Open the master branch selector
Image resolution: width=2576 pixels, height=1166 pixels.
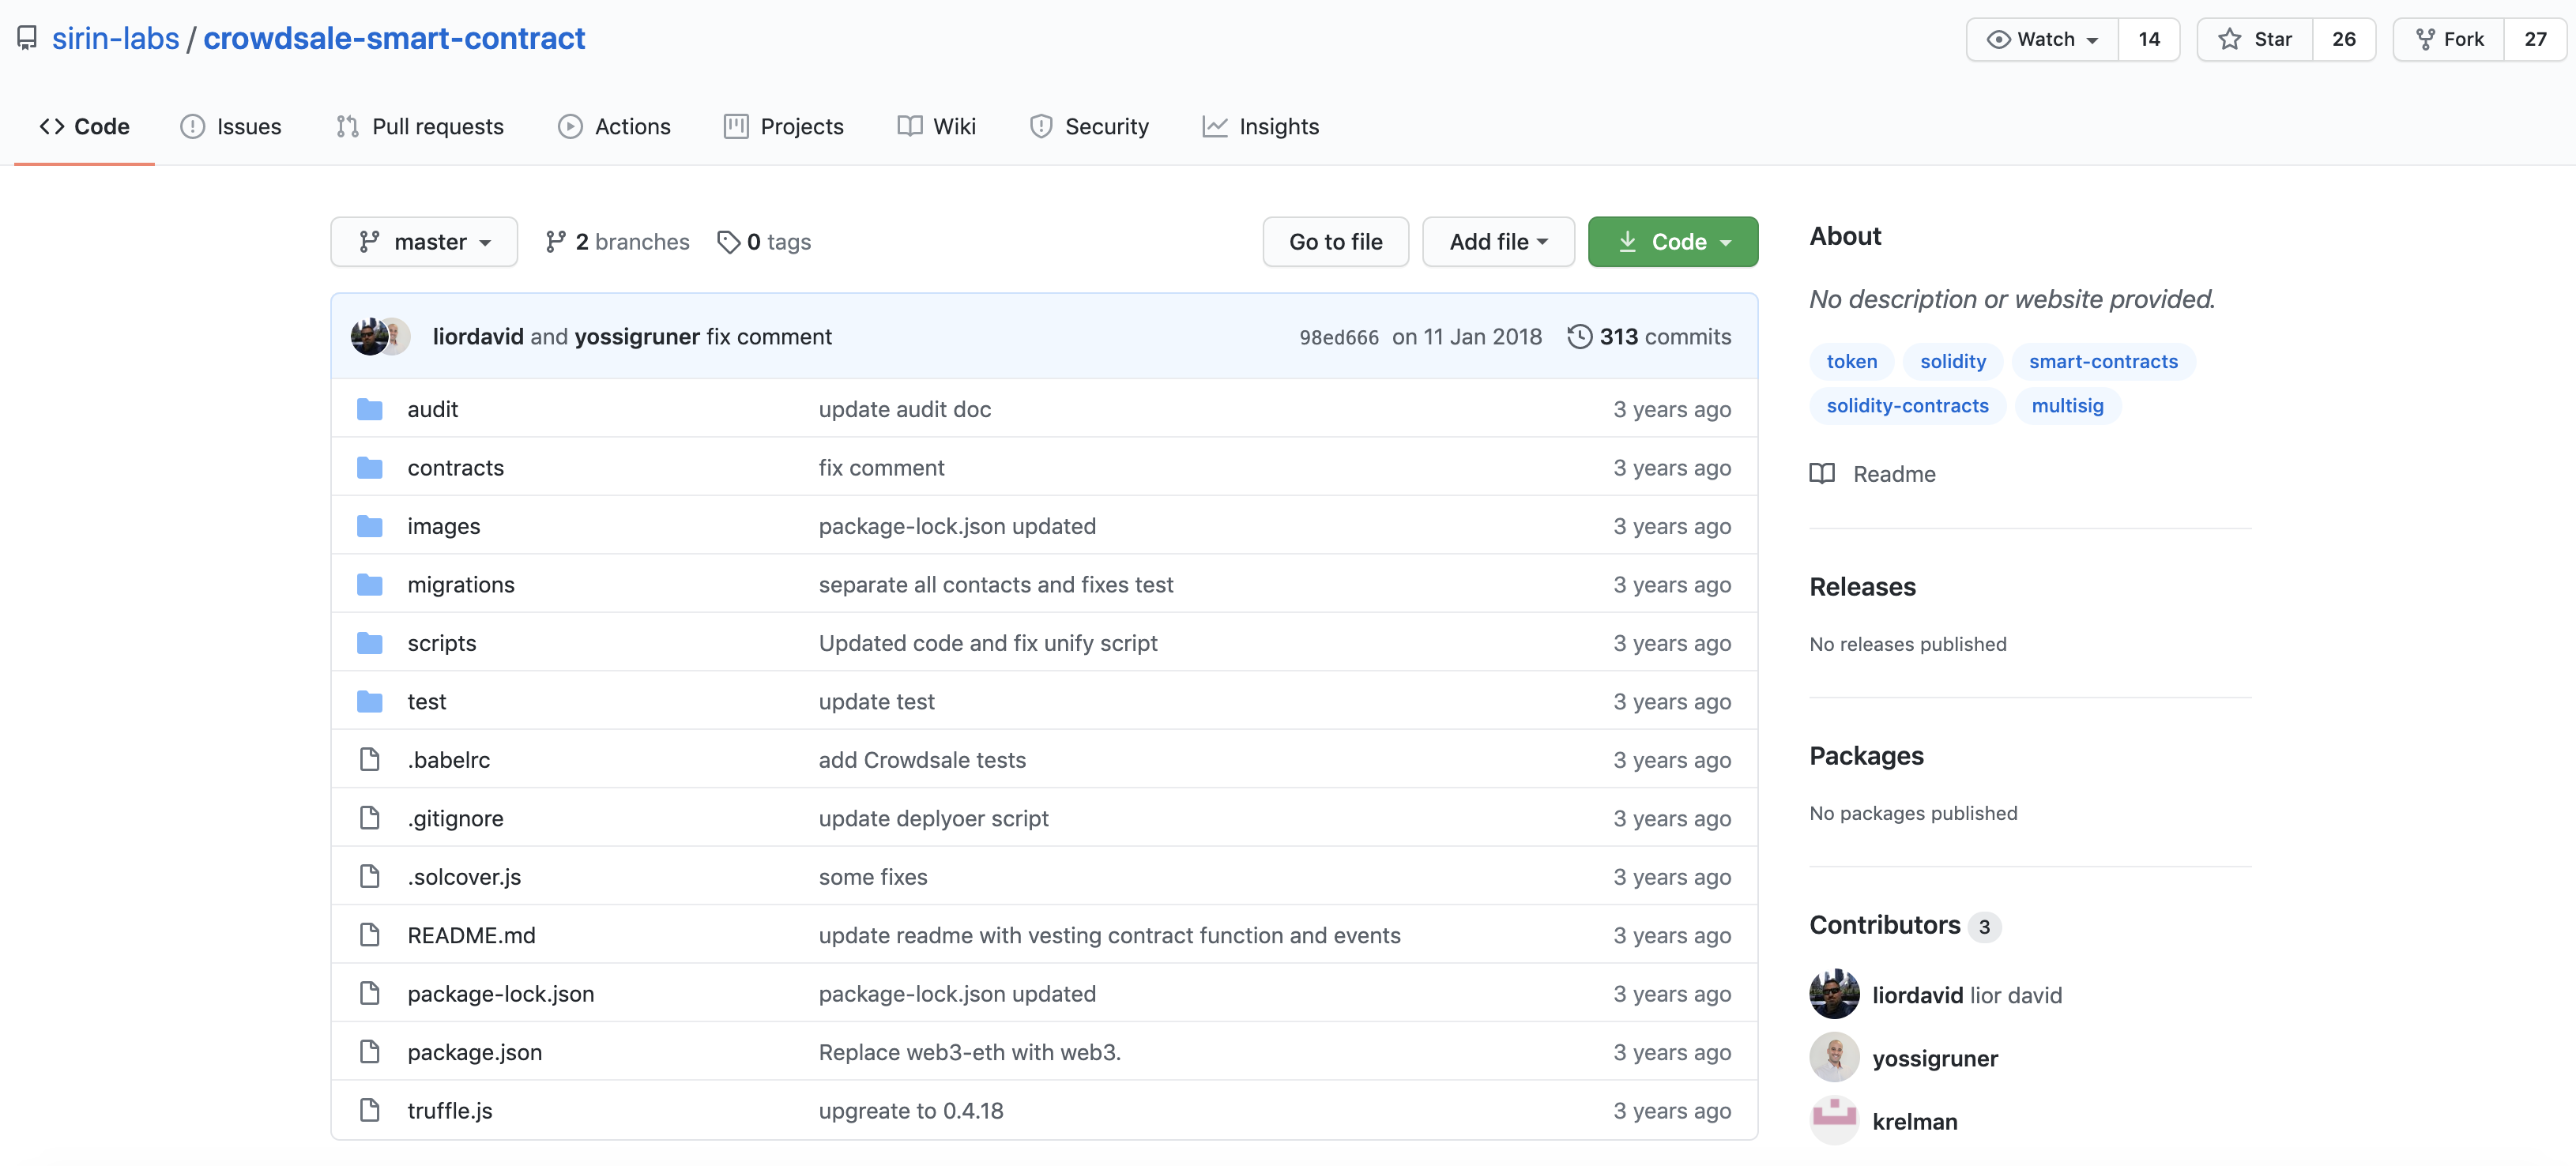point(424,242)
